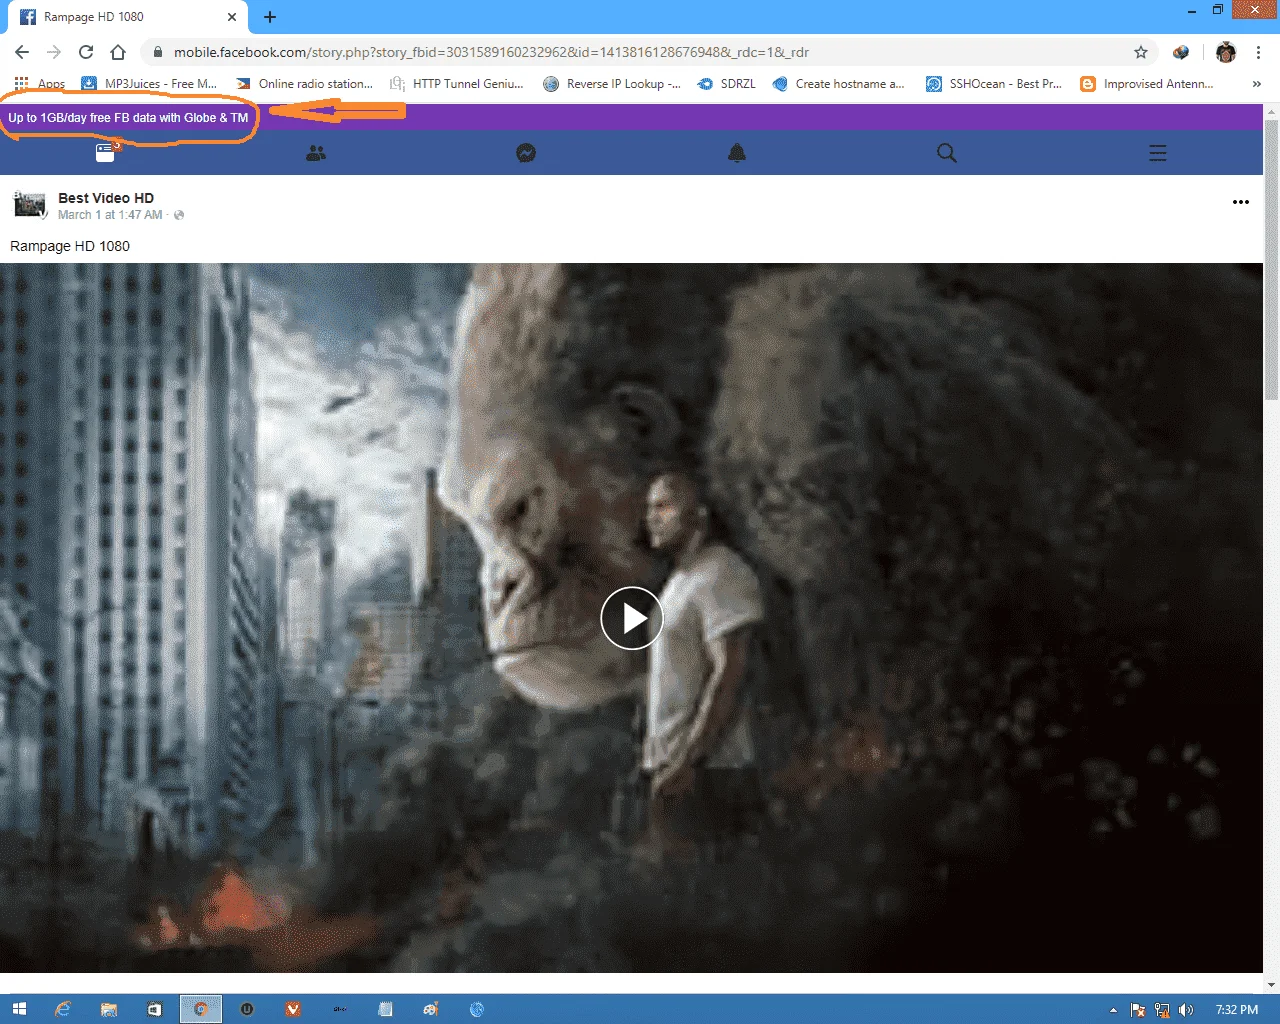The width and height of the screenshot is (1280, 1024).
Task: Open the Chrome profile avatar
Action: pyautogui.click(x=1226, y=52)
